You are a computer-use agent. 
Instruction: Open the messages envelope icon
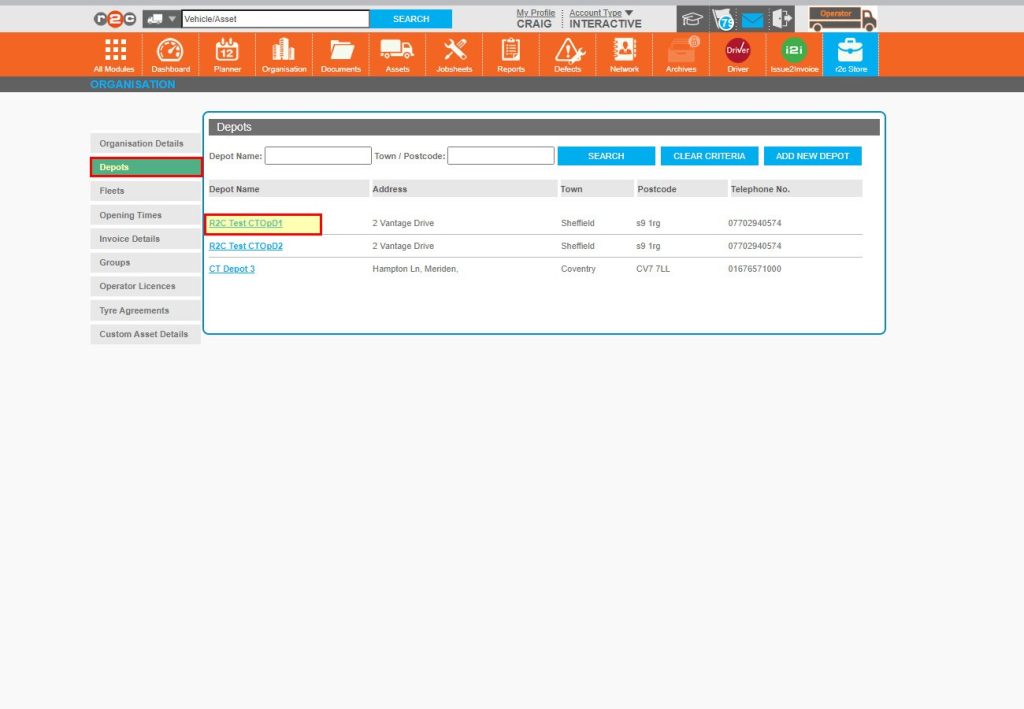tap(752, 17)
